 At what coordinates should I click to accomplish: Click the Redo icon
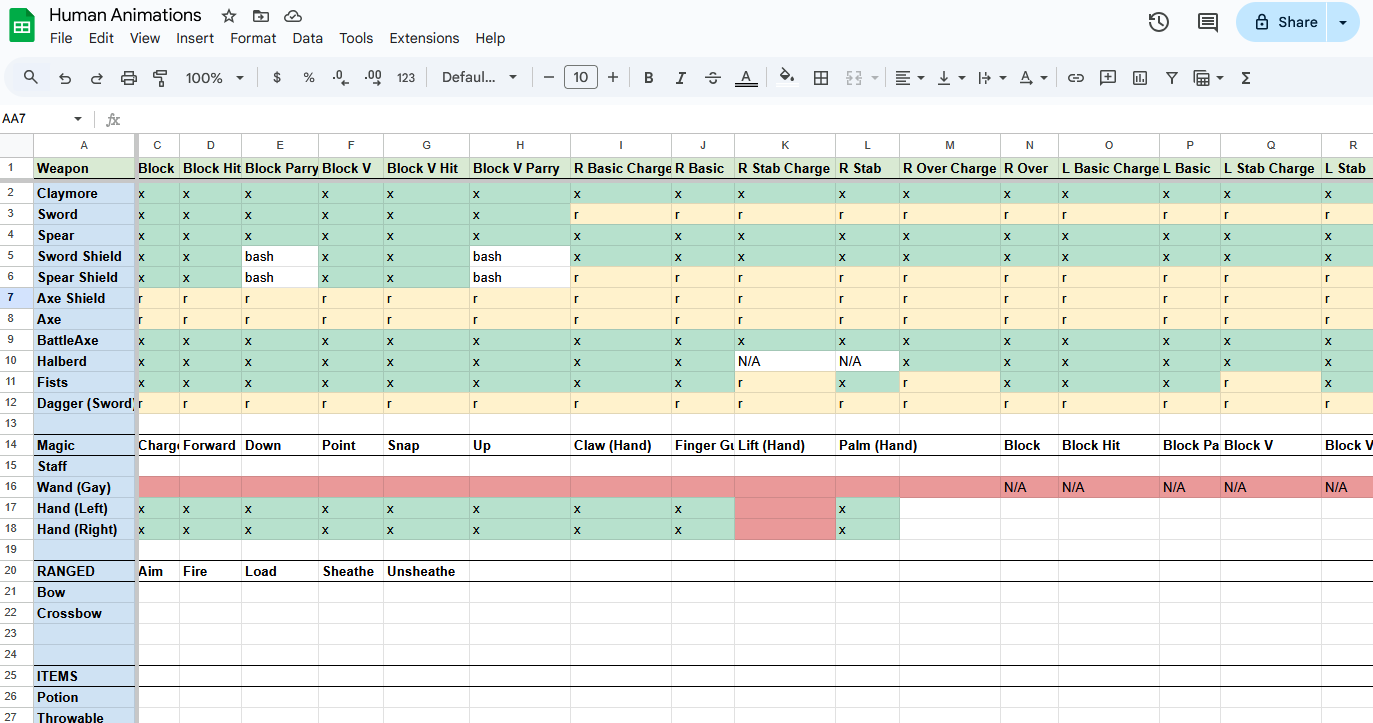tap(97, 77)
